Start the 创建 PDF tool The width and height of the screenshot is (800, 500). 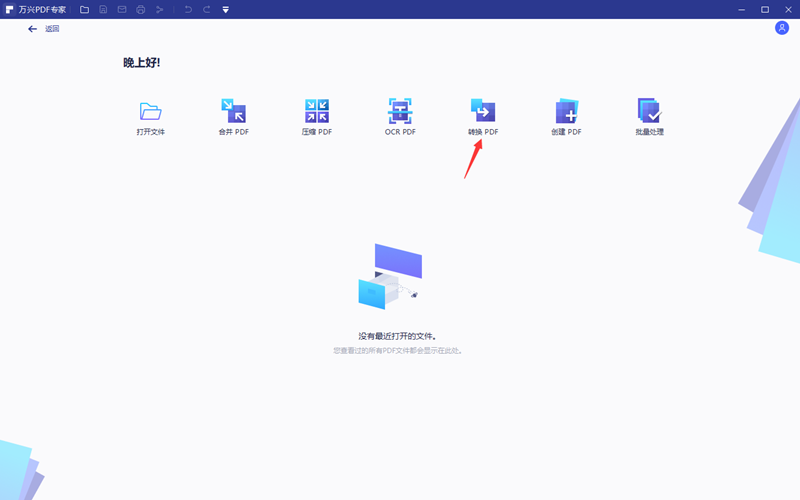566,115
